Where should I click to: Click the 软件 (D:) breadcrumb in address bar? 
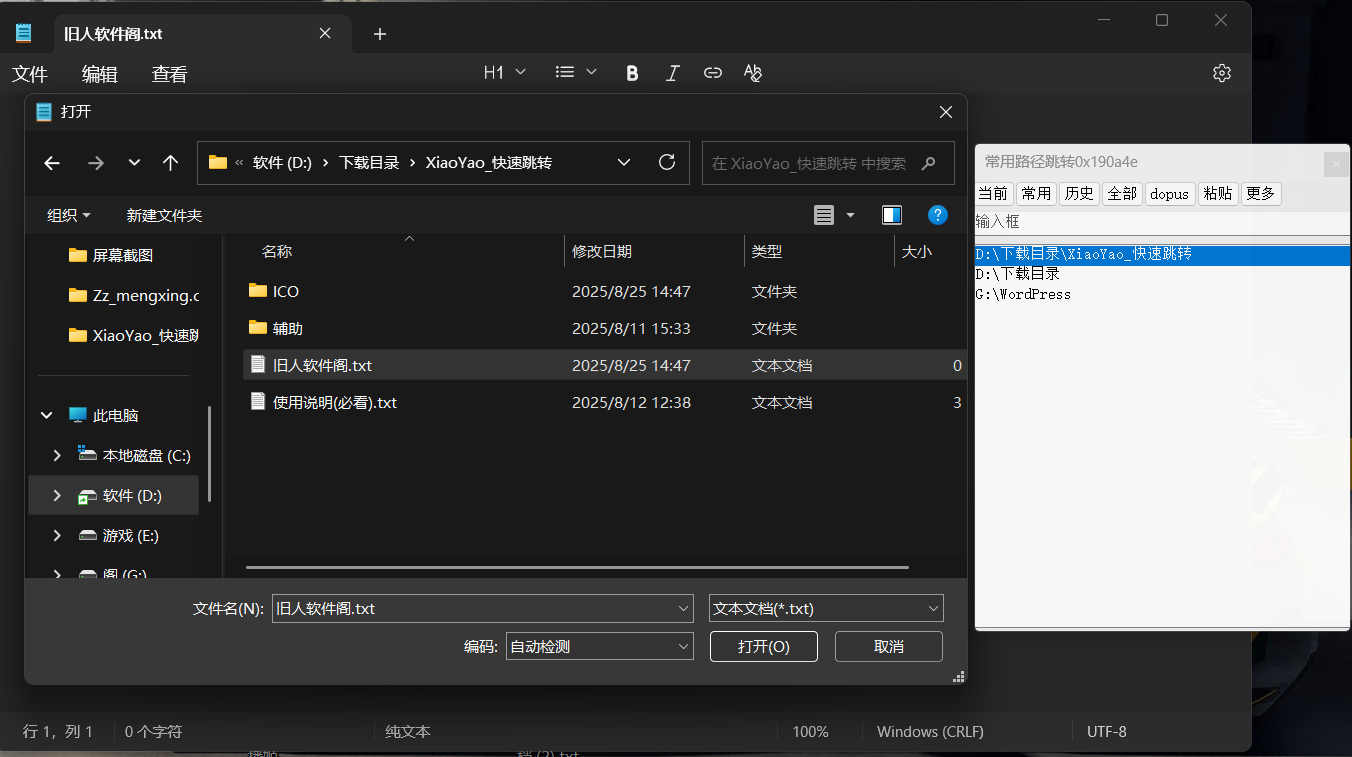(282, 163)
